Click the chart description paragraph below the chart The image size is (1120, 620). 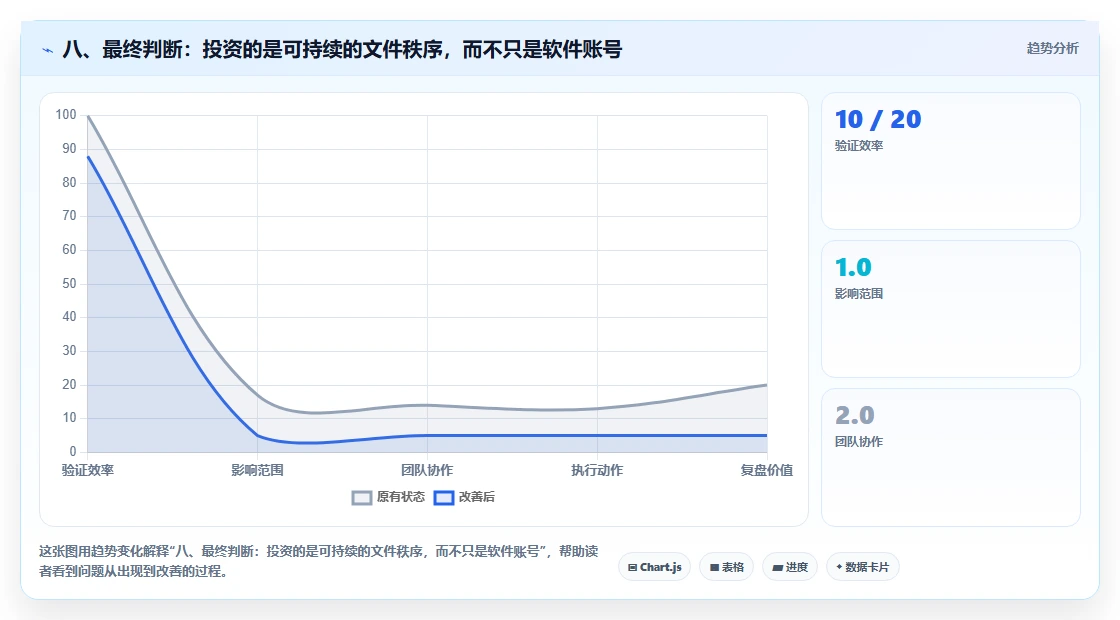click(319, 561)
